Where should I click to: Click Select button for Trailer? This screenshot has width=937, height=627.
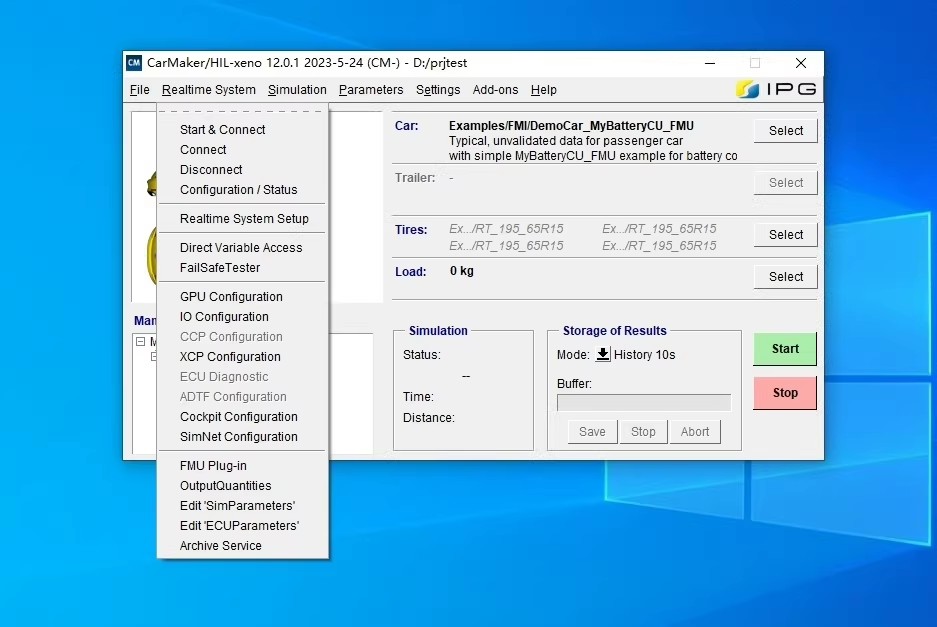click(785, 182)
